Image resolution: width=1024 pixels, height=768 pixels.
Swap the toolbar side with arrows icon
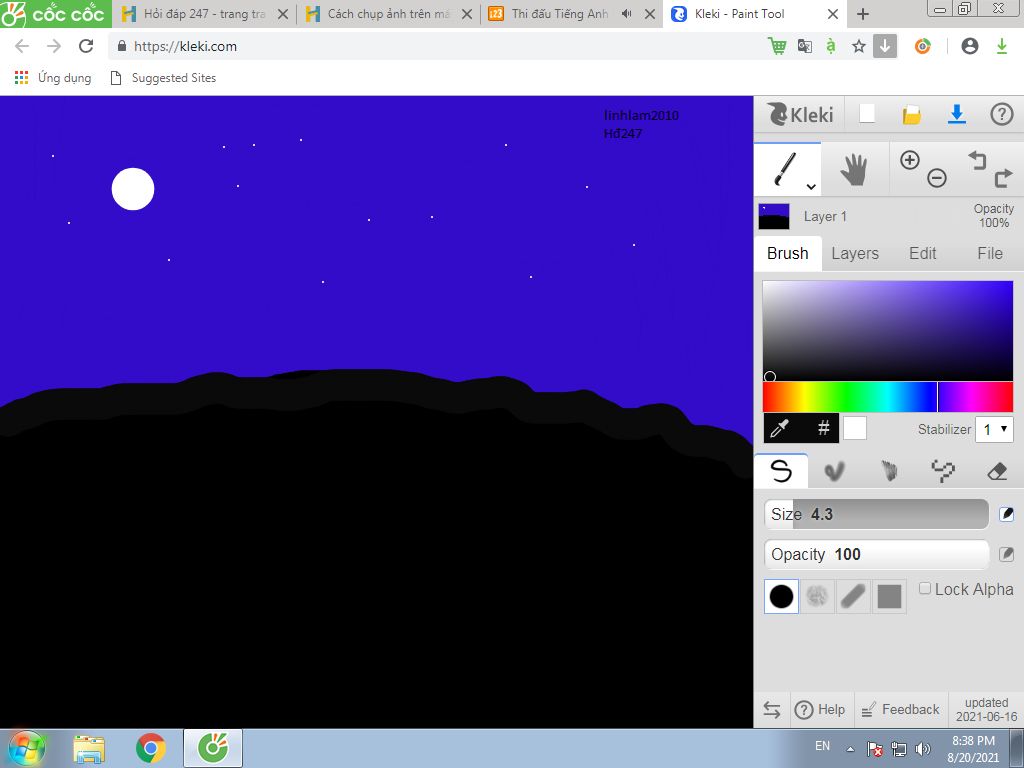(772, 710)
